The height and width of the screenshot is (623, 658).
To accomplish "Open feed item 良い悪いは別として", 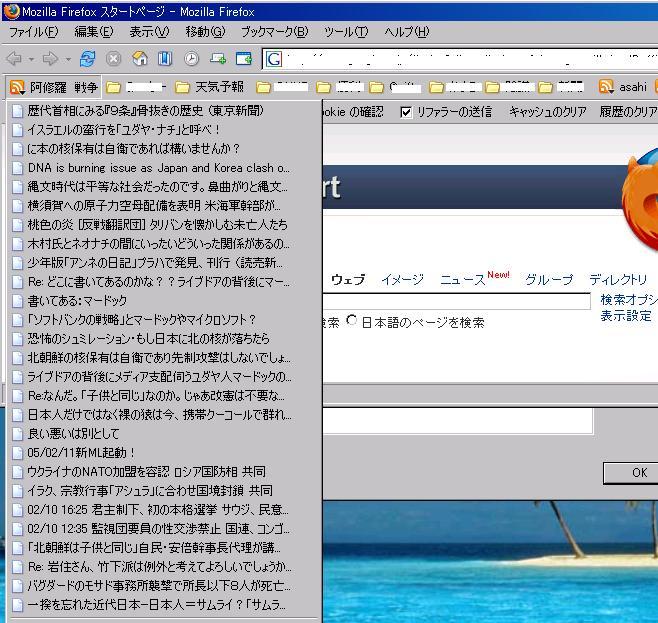I will click(x=164, y=434).
